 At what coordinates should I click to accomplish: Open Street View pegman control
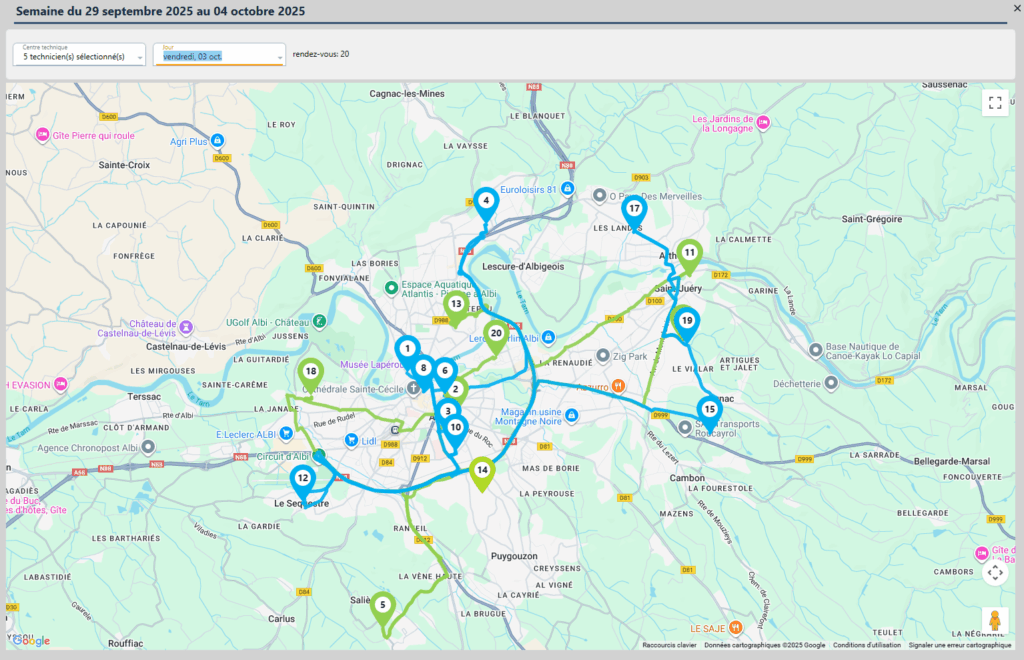click(994, 620)
